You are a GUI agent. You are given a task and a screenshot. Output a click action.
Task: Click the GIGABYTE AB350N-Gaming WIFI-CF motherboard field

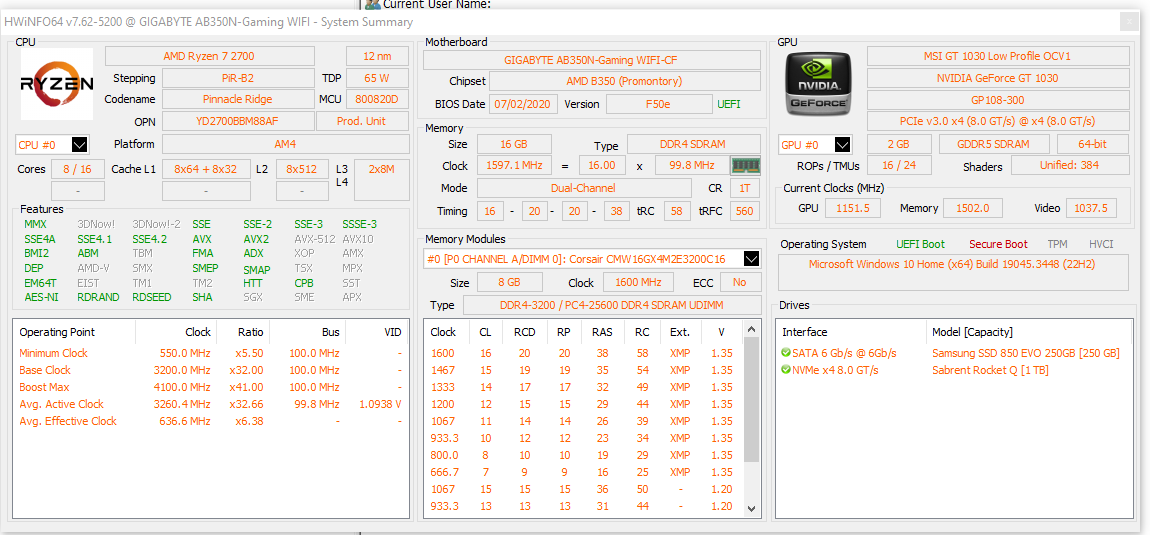592,59
